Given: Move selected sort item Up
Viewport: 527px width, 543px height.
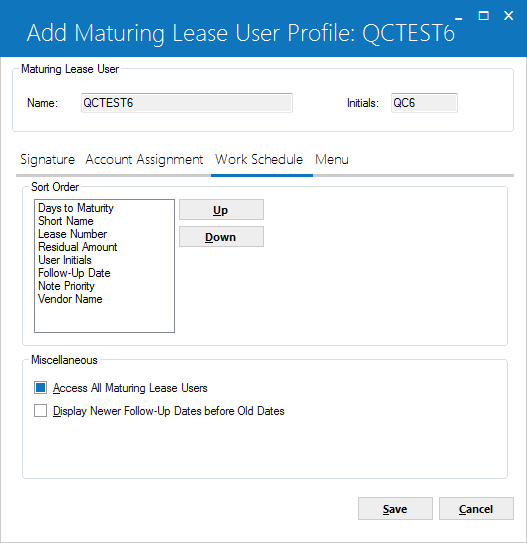Looking at the screenshot, I should [221, 210].
